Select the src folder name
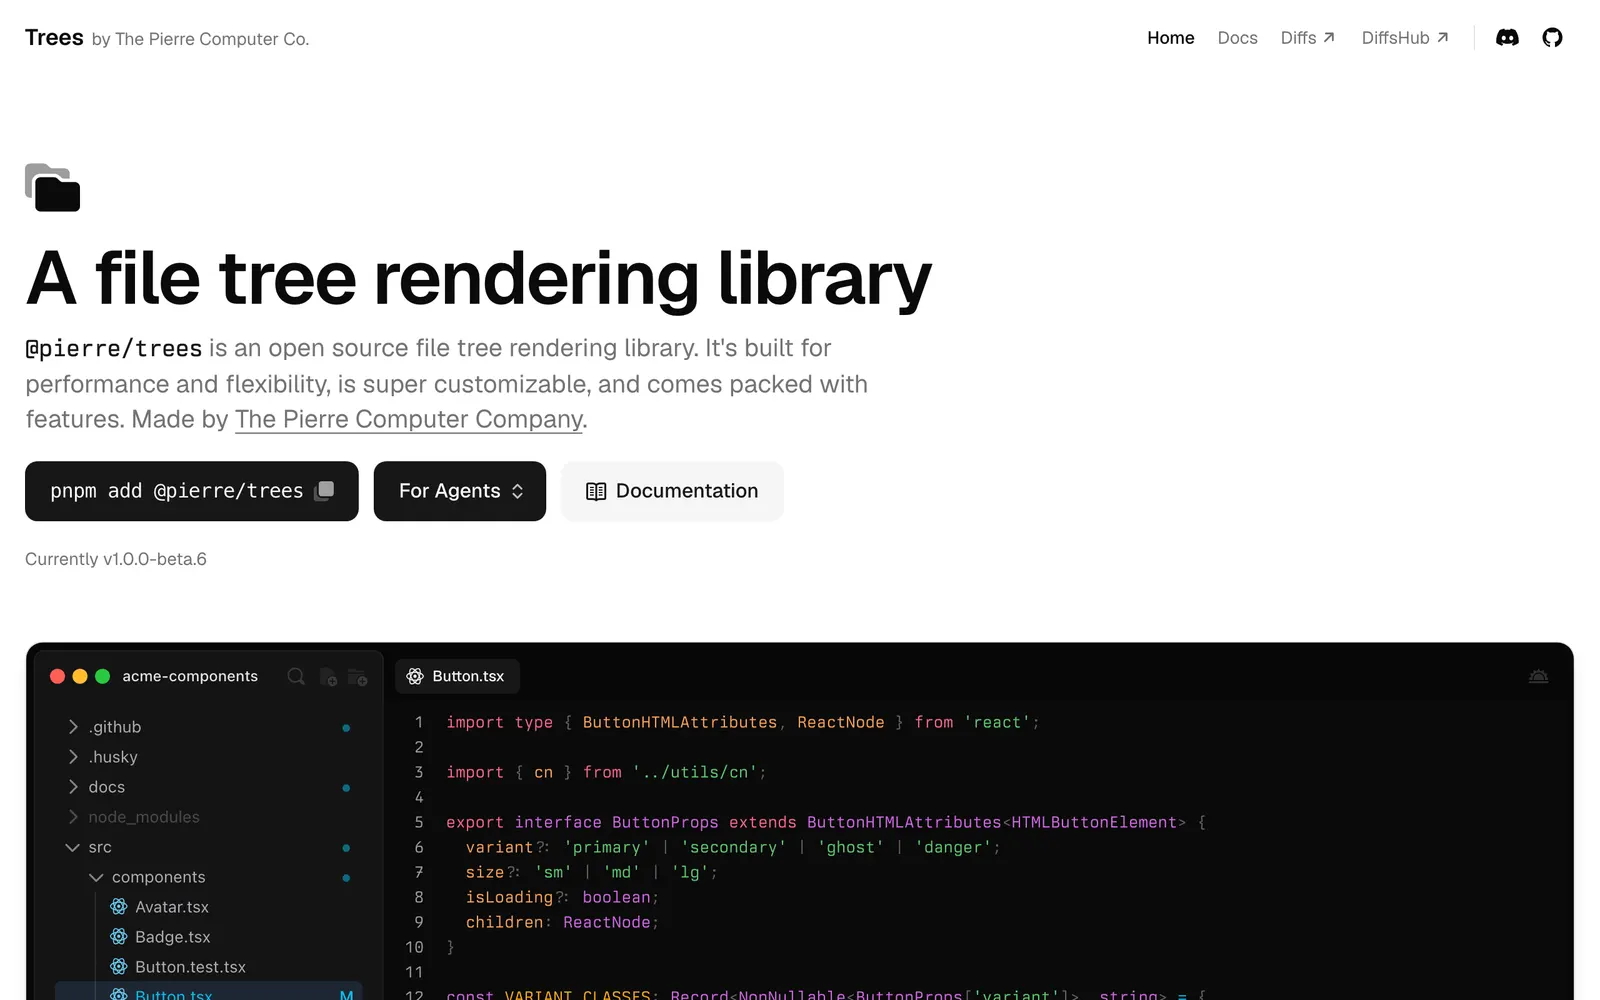This screenshot has width=1600, height=1000. pyautogui.click(x=100, y=847)
